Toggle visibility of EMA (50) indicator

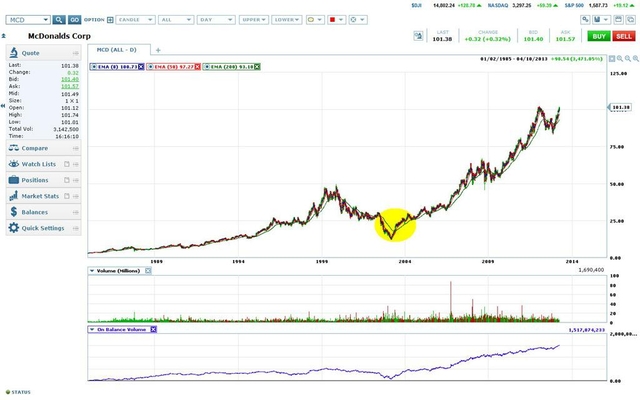[150, 67]
